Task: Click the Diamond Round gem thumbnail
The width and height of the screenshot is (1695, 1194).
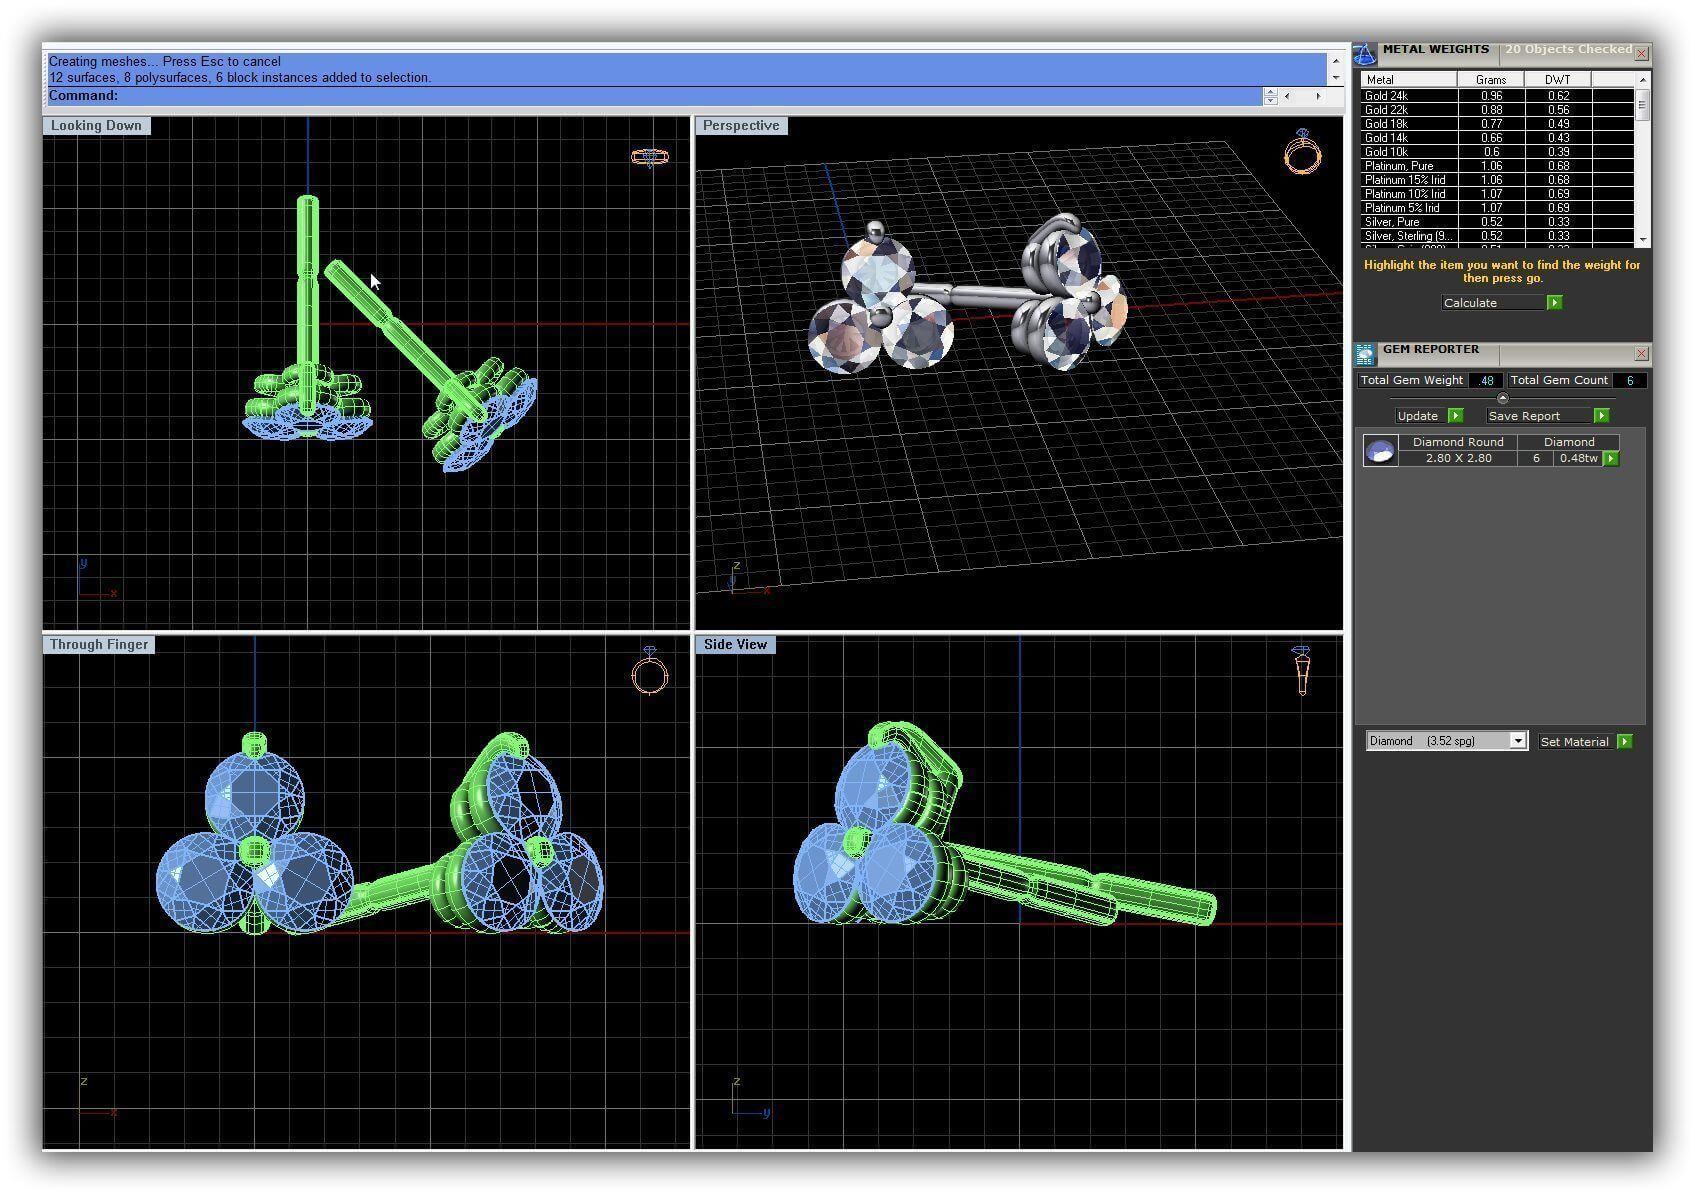Action: (x=1380, y=451)
